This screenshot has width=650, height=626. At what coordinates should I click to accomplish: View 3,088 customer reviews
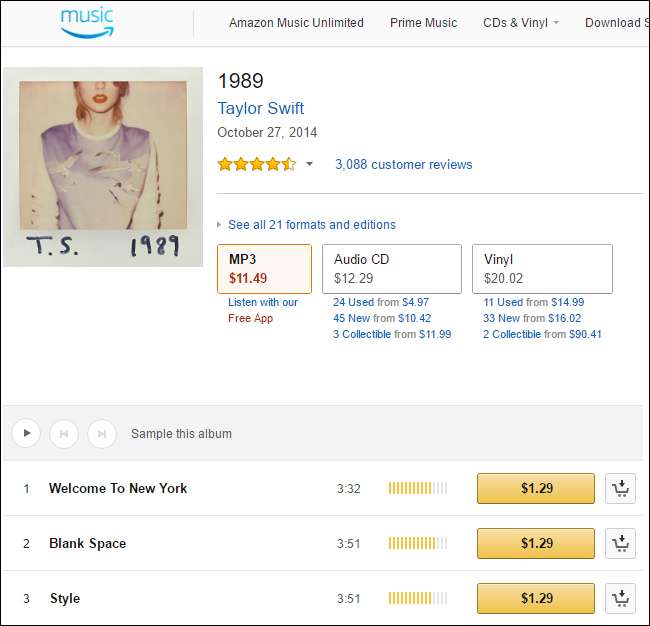[403, 165]
